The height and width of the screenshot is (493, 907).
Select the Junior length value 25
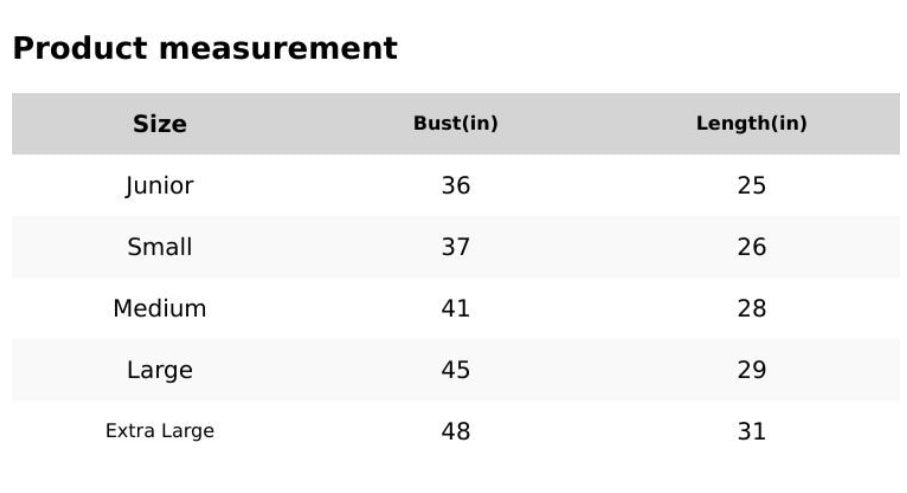(751, 186)
